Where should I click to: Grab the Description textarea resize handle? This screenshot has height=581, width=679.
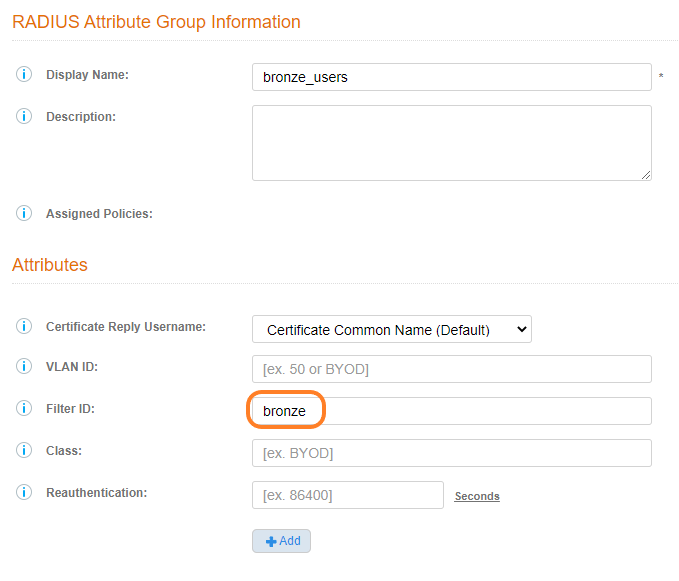coord(645,175)
